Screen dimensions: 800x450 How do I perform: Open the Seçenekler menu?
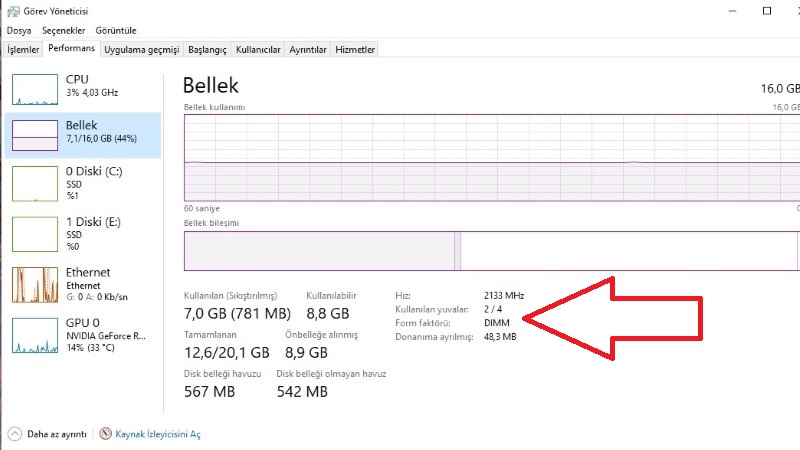coord(64,31)
